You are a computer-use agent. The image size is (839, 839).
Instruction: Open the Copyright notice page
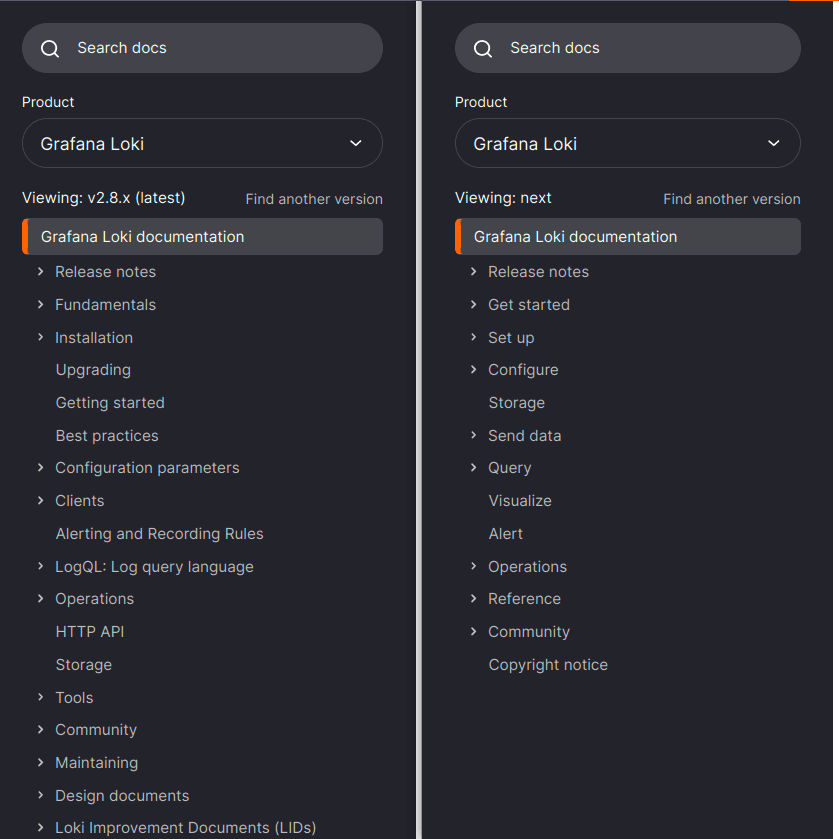click(548, 664)
